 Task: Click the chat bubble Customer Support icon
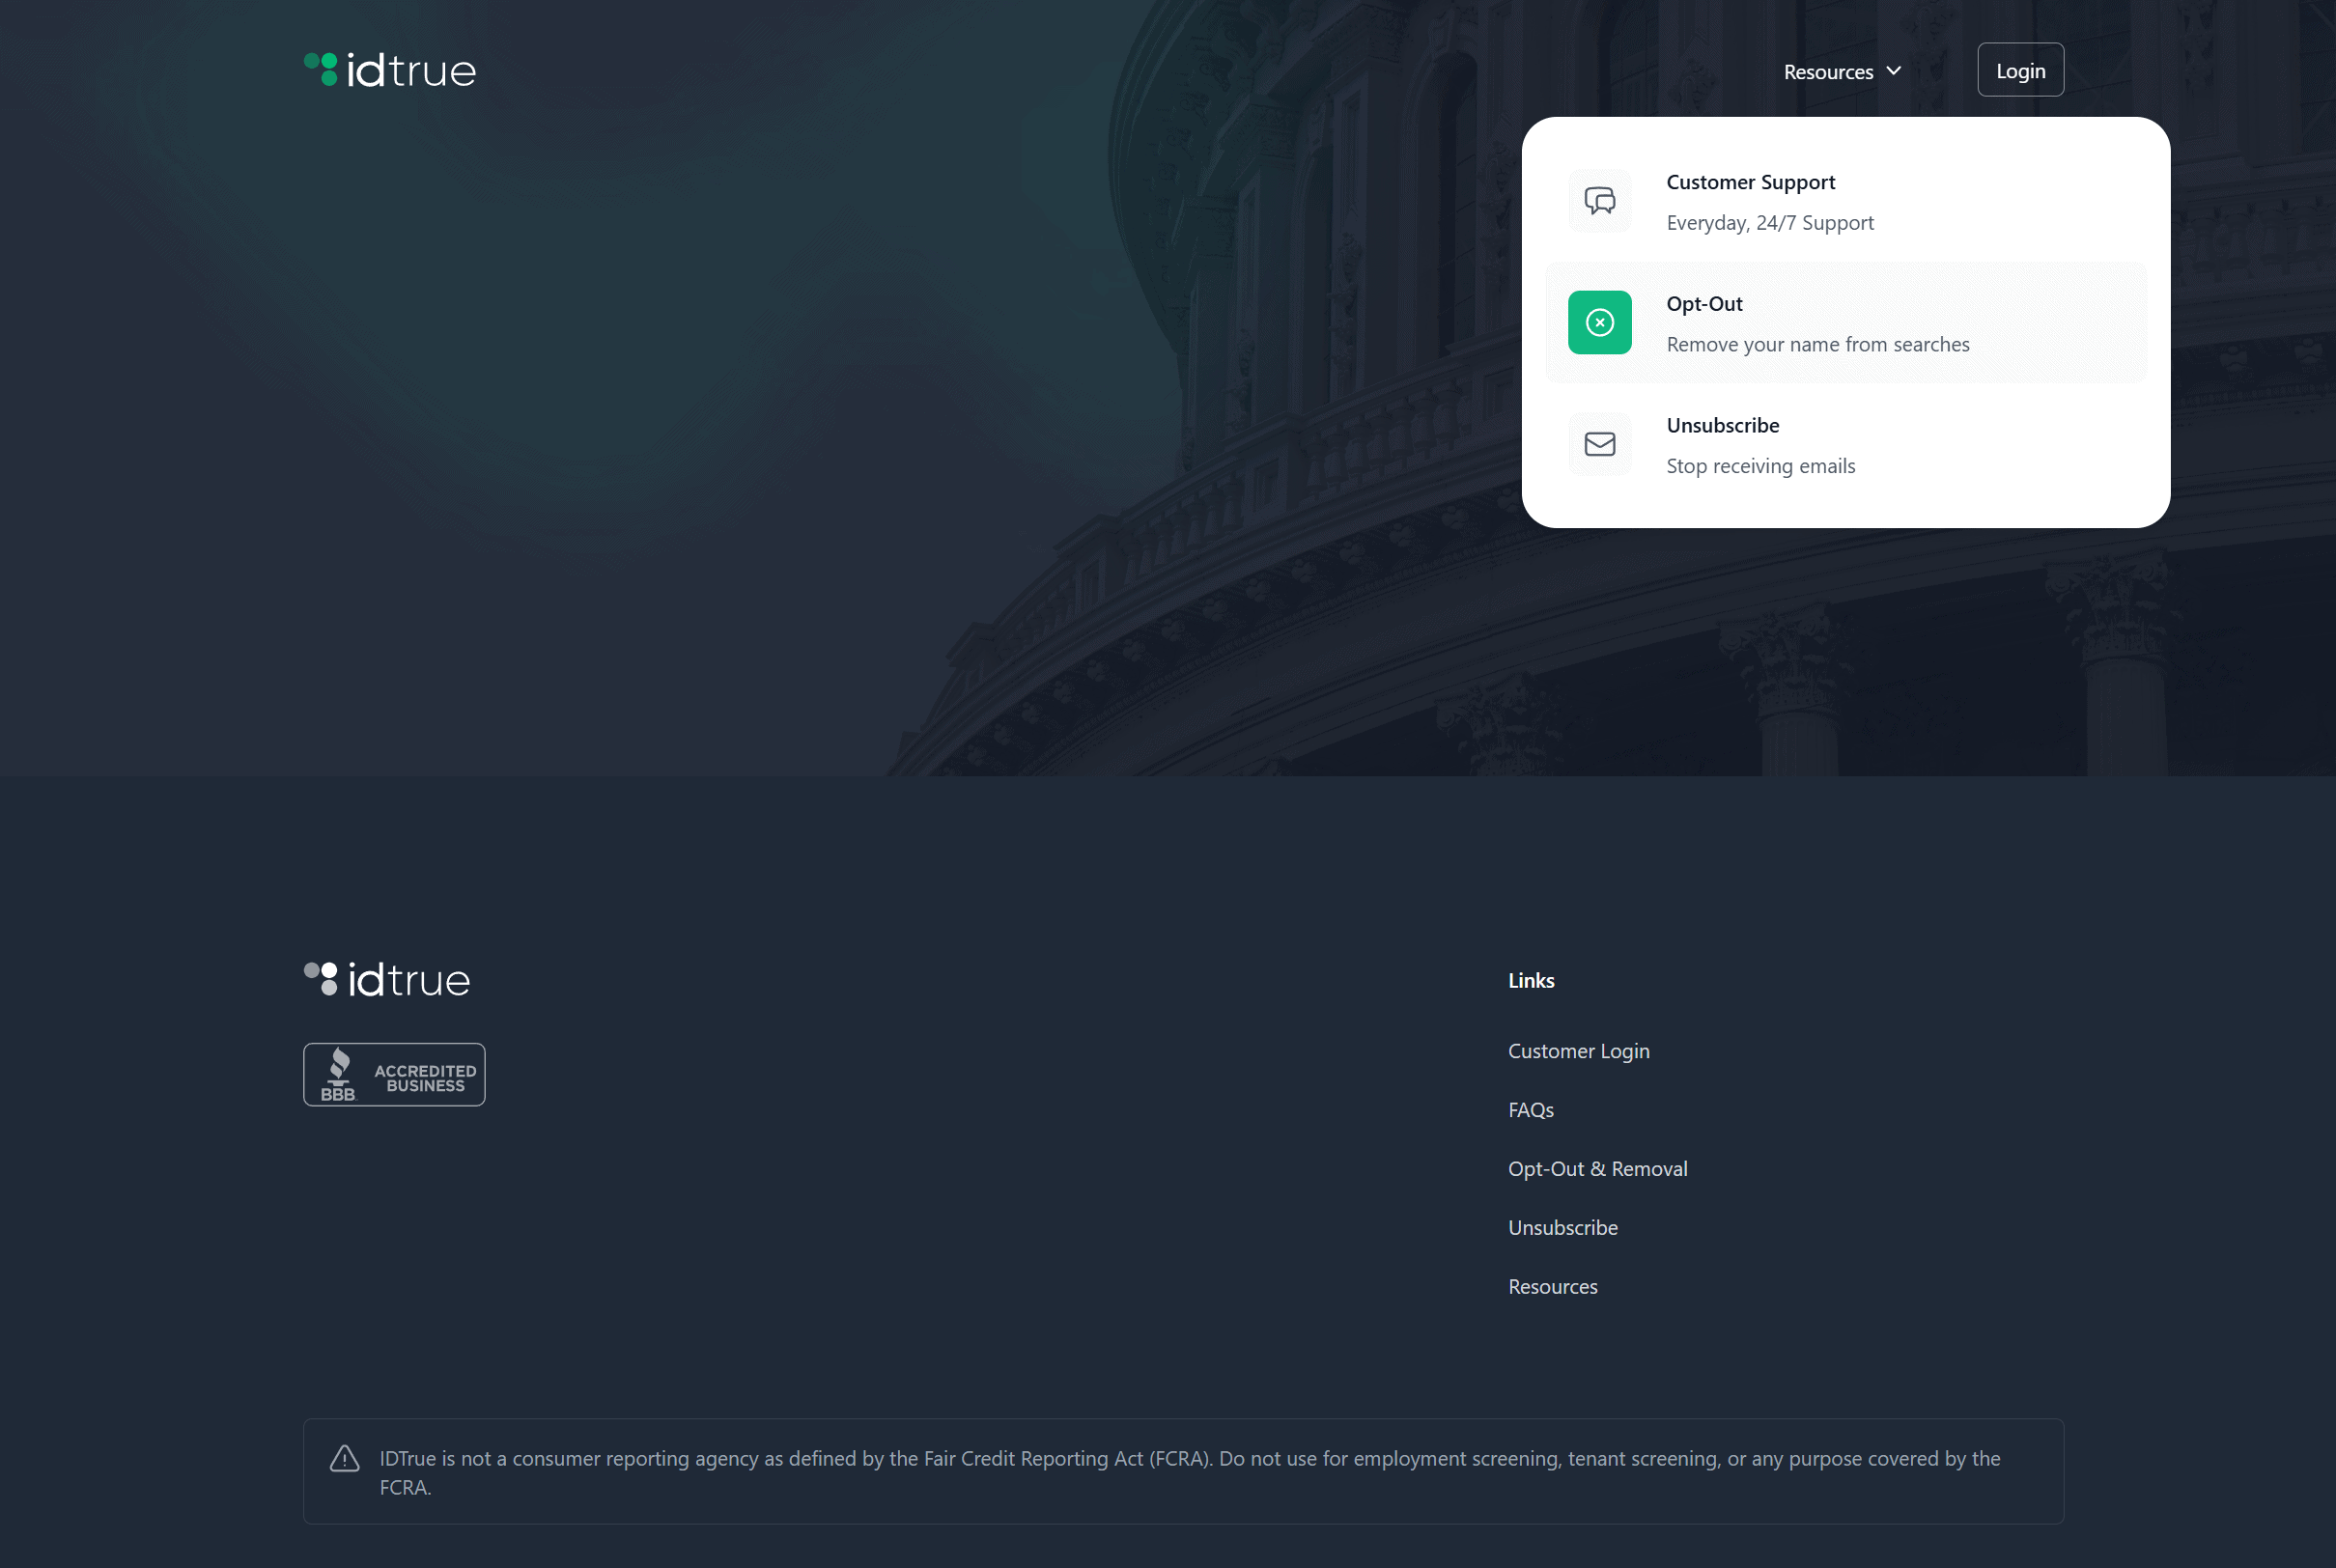(1599, 201)
